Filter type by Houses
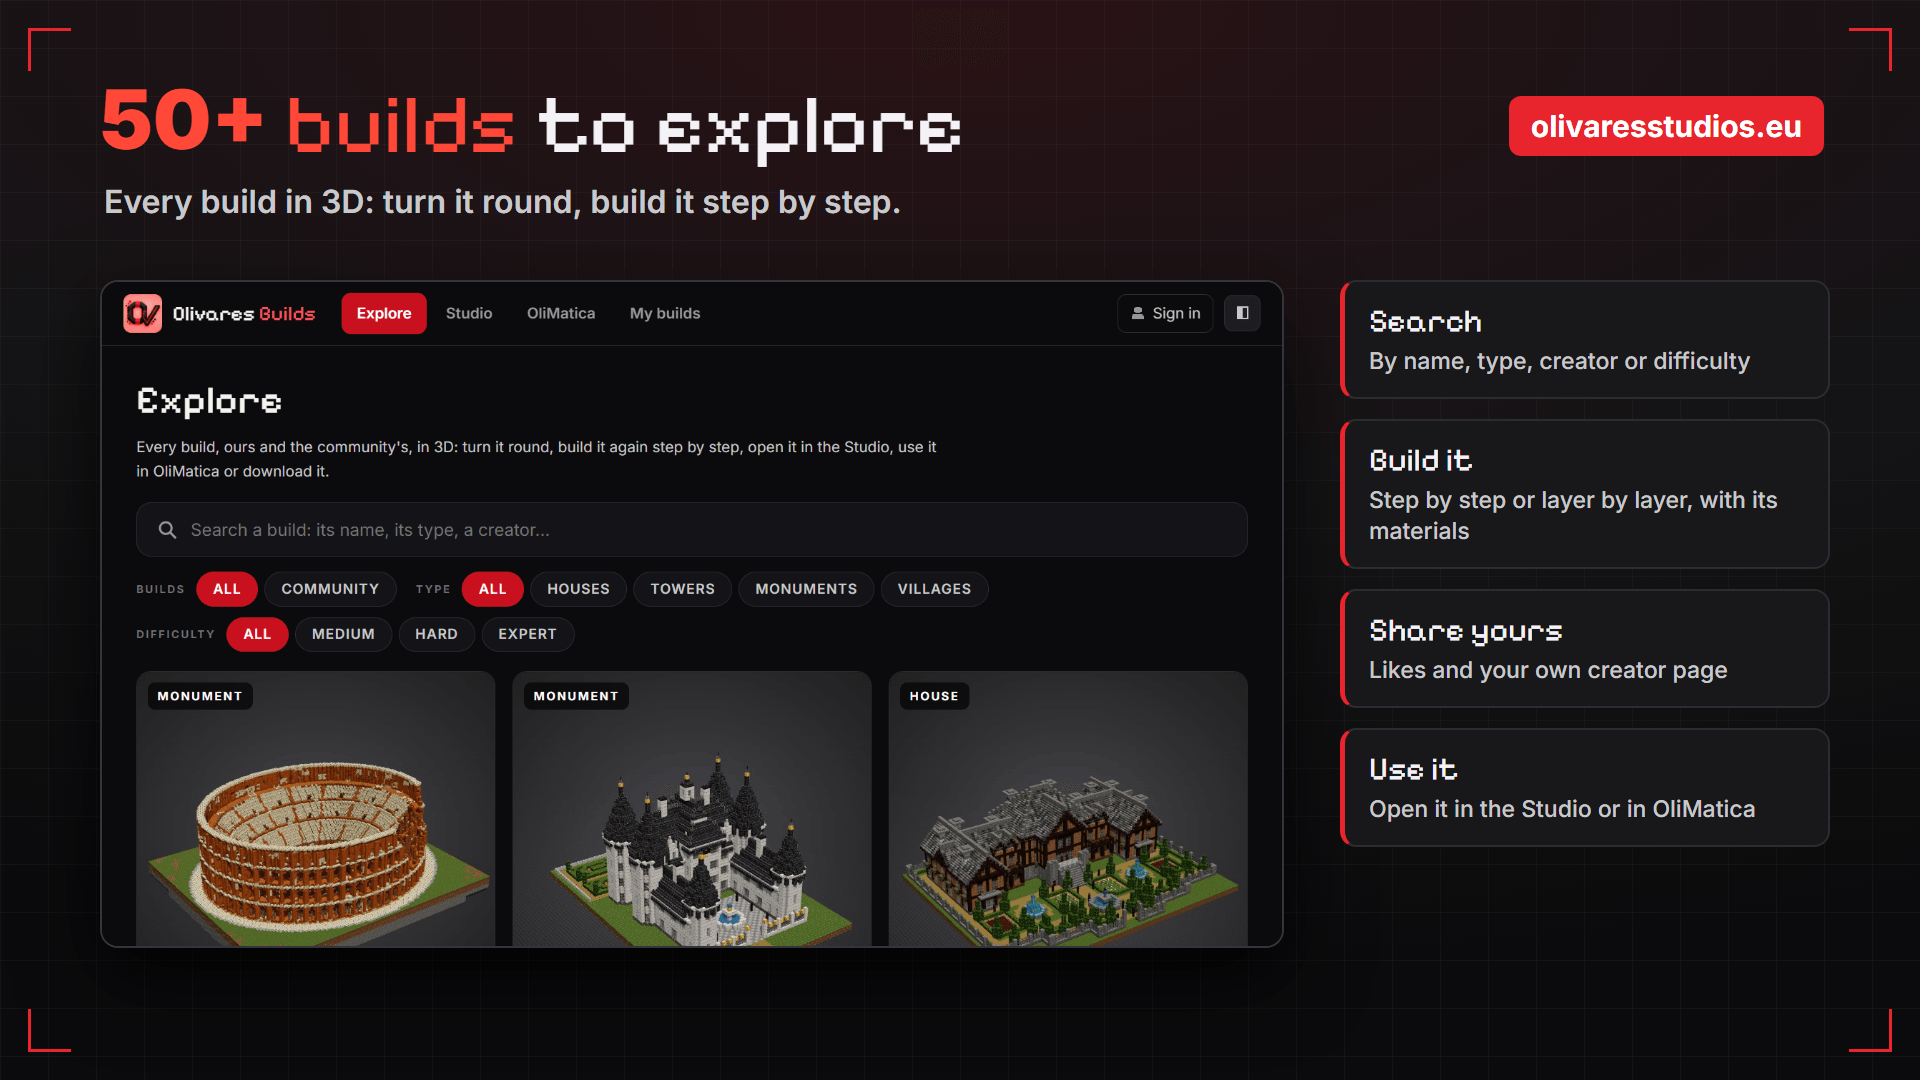Image resolution: width=1920 pixels, height=1080 pixels. point(578,589)
